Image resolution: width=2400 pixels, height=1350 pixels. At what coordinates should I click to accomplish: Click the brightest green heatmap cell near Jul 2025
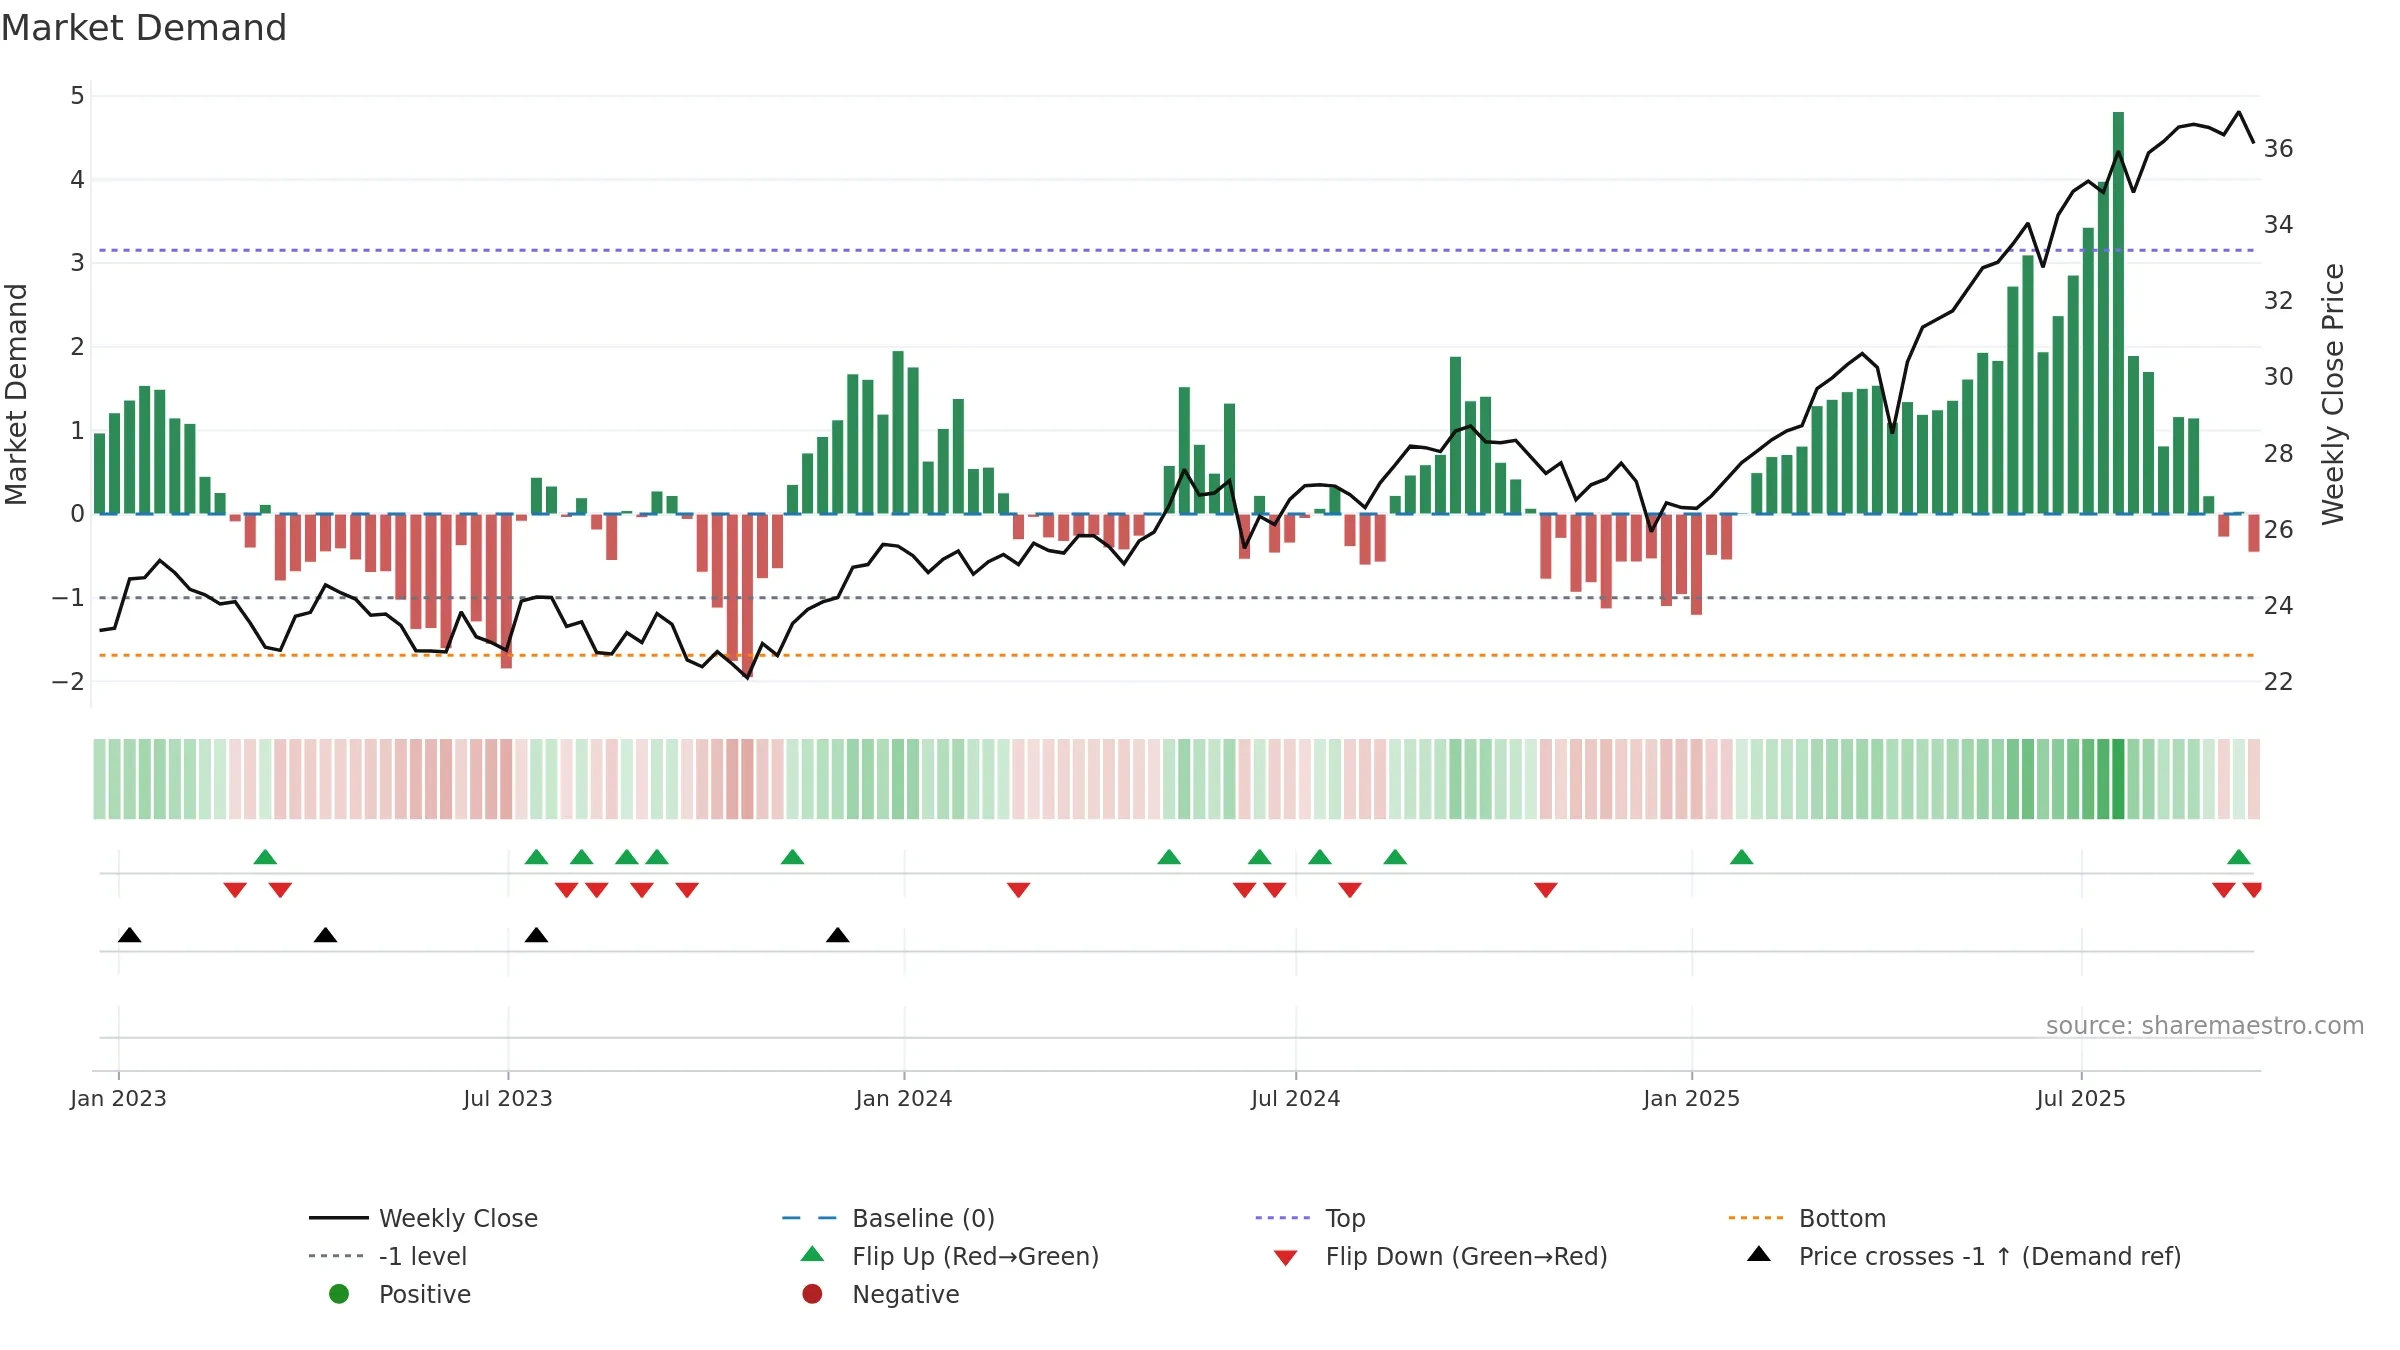click(x=2118, y=779)
